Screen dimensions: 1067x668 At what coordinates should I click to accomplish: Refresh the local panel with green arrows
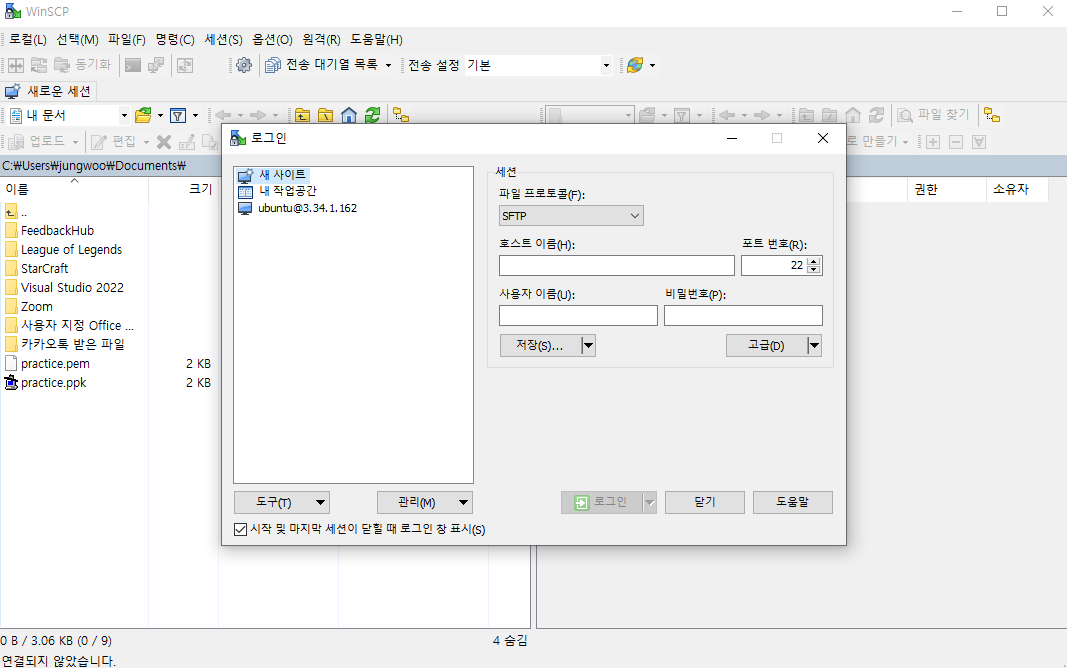pyautogui.click(x=372, y=116)
